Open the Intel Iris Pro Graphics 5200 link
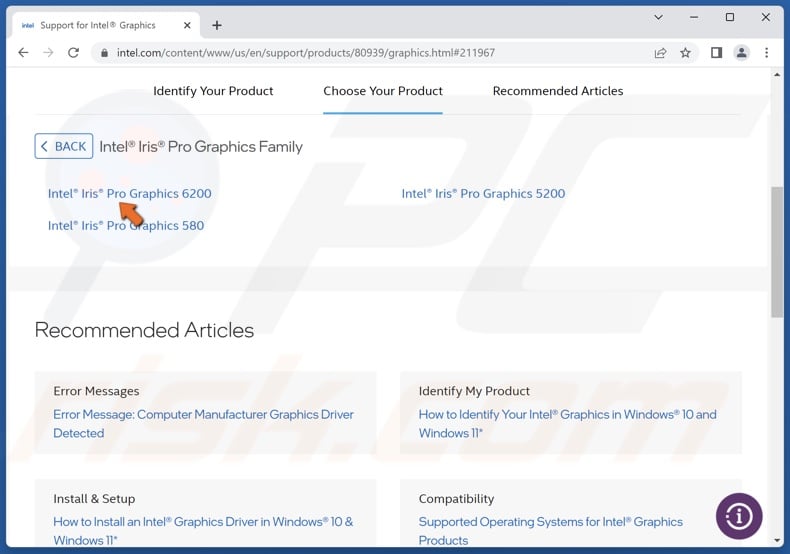Viewport: 790px width, 554px height. coord(483,194)
